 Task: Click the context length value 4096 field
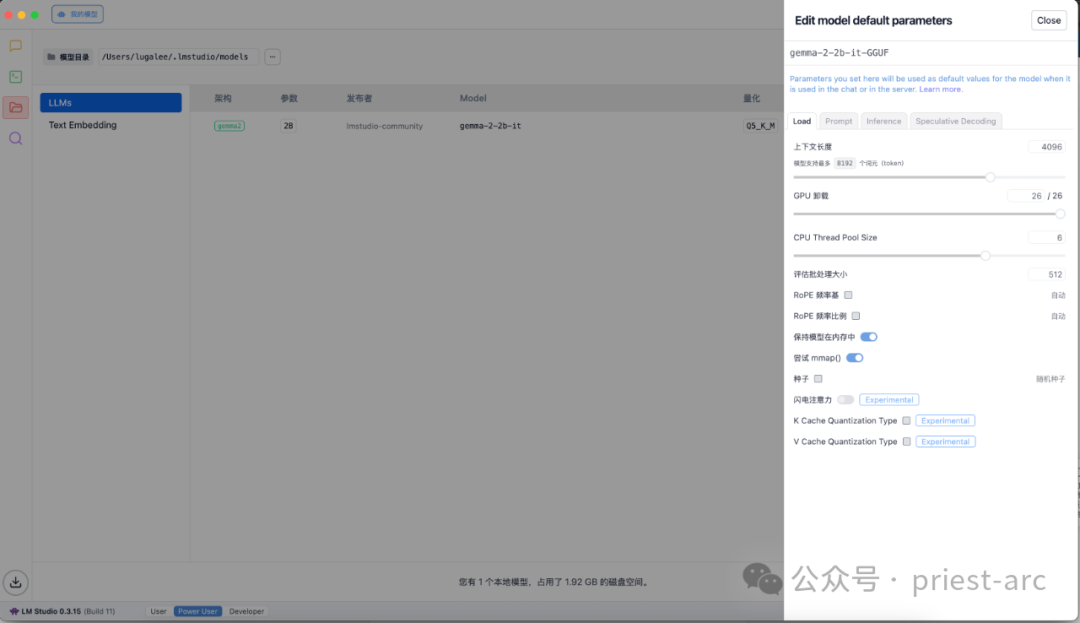[x=1046, y=147]
